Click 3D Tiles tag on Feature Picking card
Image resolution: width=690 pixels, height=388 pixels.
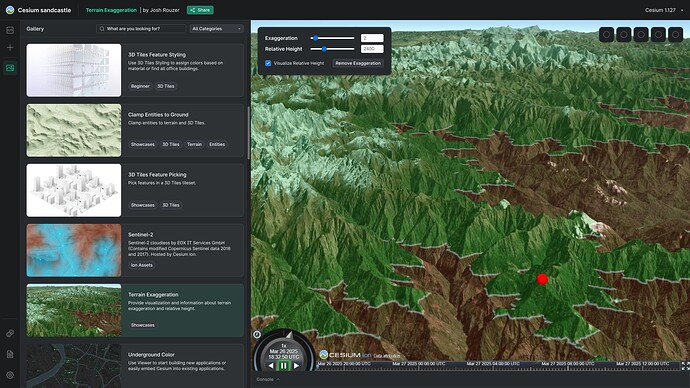[171, 205]
